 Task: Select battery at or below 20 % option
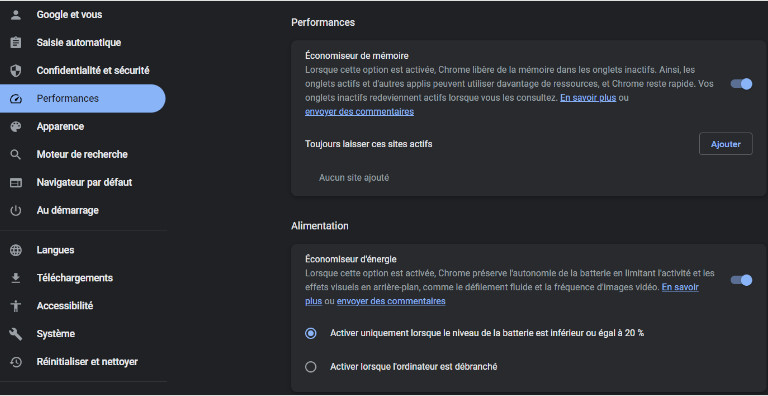[311, 333]
